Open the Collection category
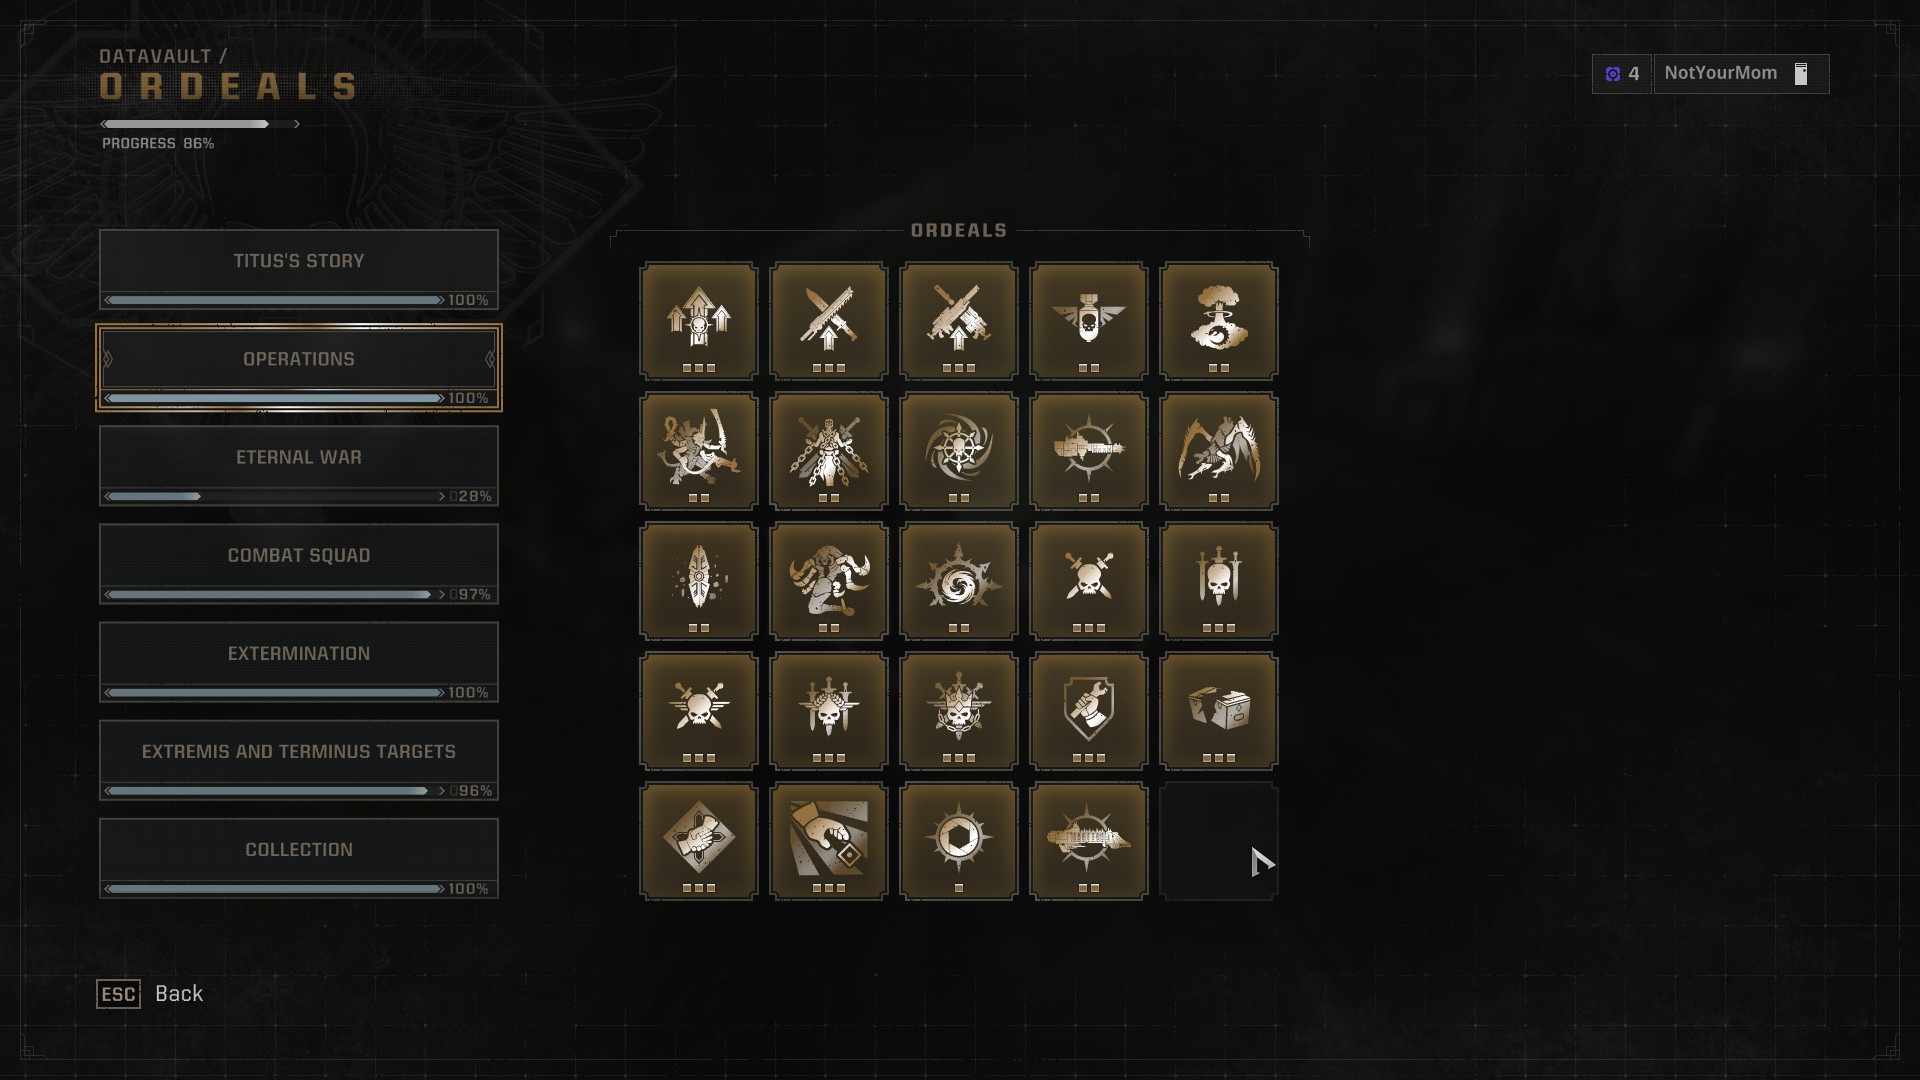 click(299, 857)
